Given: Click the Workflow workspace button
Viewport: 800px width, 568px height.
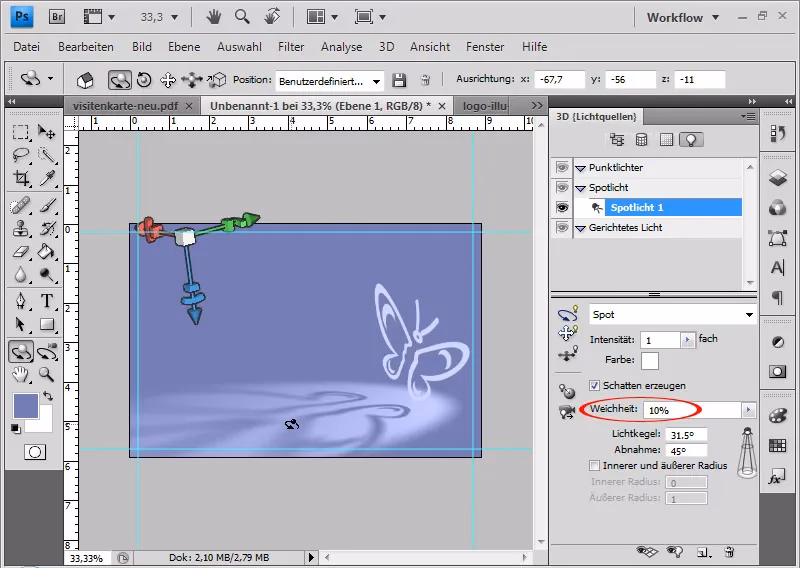Looking at the screenshot, I should (x=674, y=17).
